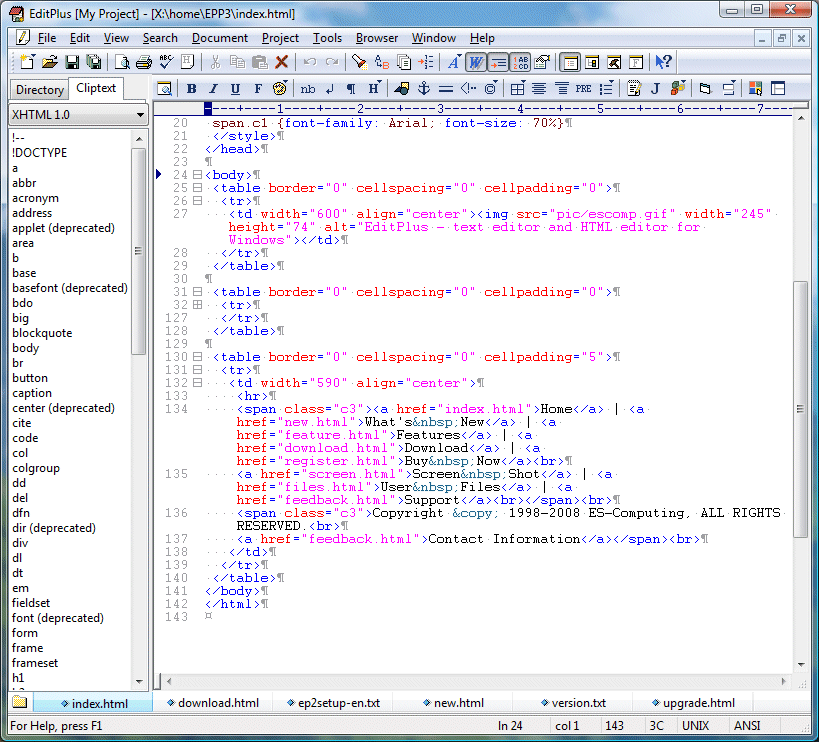Screen dimensions: 819x742
Task: Toggle bold tag insertion
Action: (190, 89)
